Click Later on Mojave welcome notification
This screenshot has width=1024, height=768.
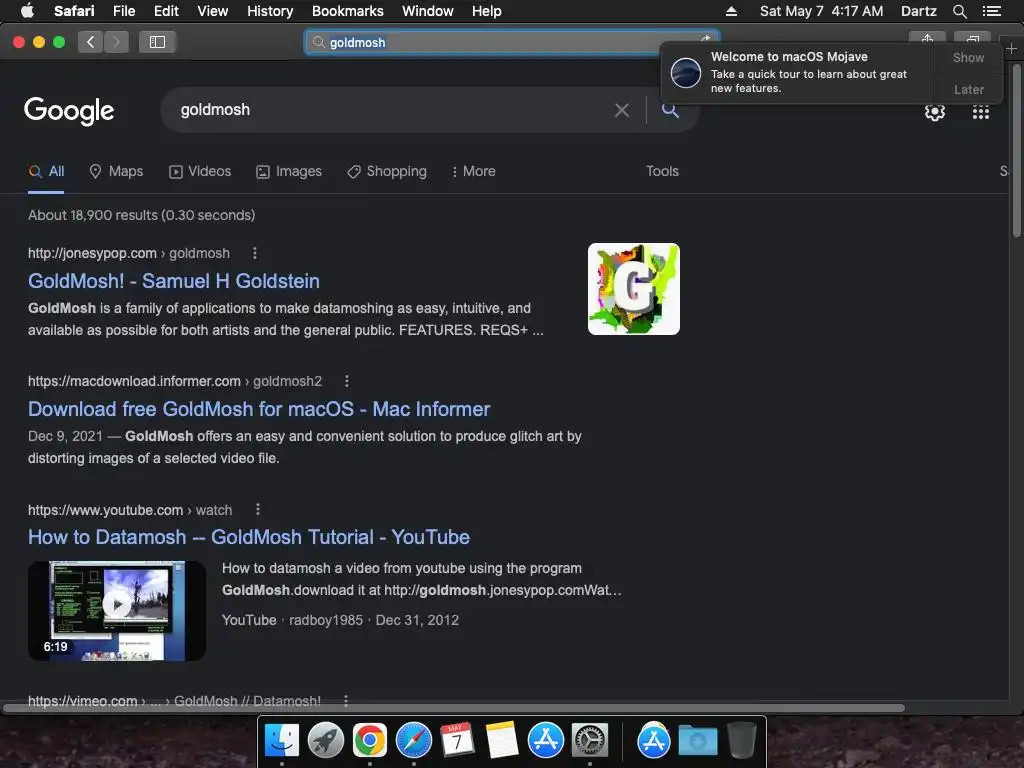(x=968, y=89)
